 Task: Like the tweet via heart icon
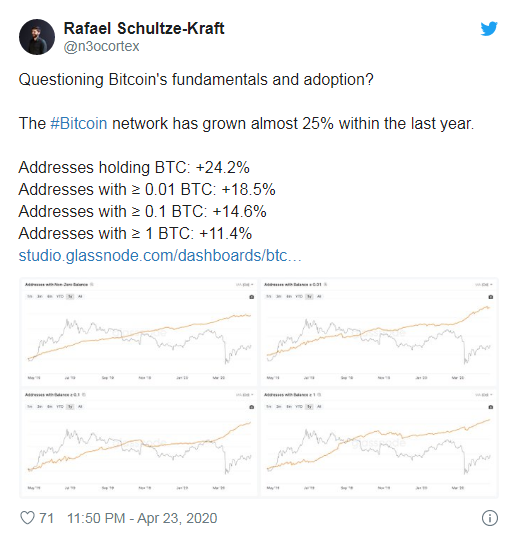click(x=27, y=518)
